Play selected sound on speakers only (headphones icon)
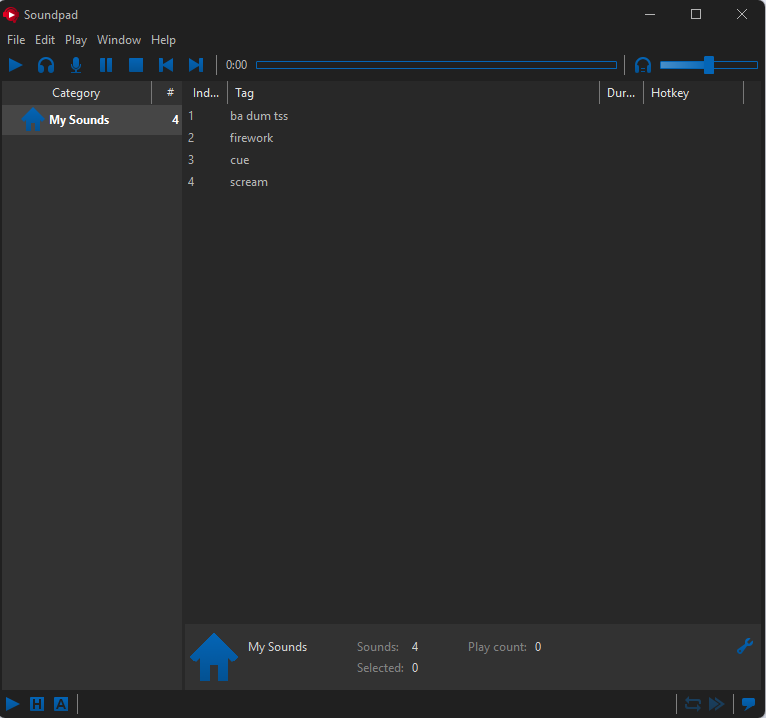 tap(46, 65)
